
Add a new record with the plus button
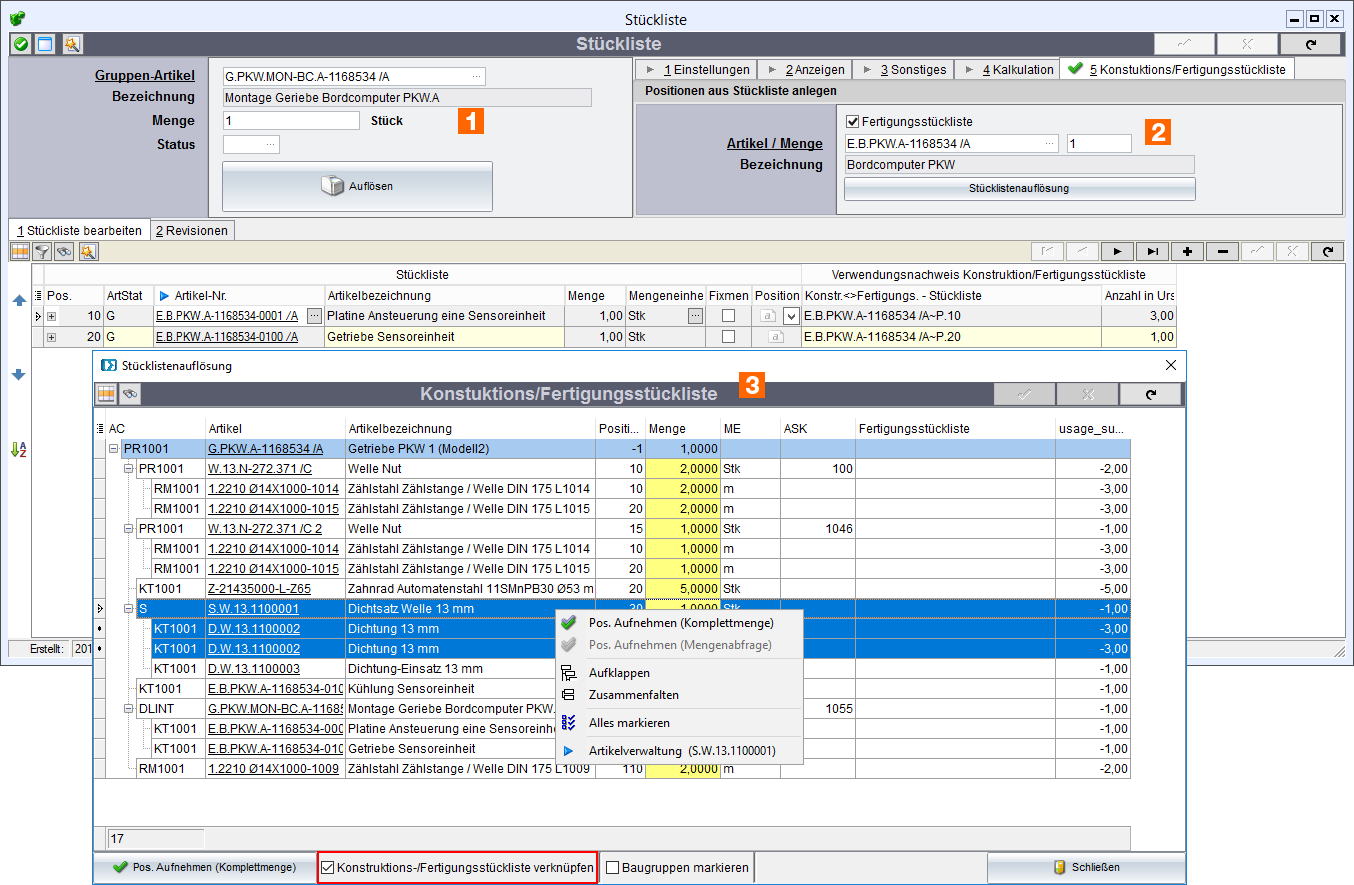tap(1187, 251)
